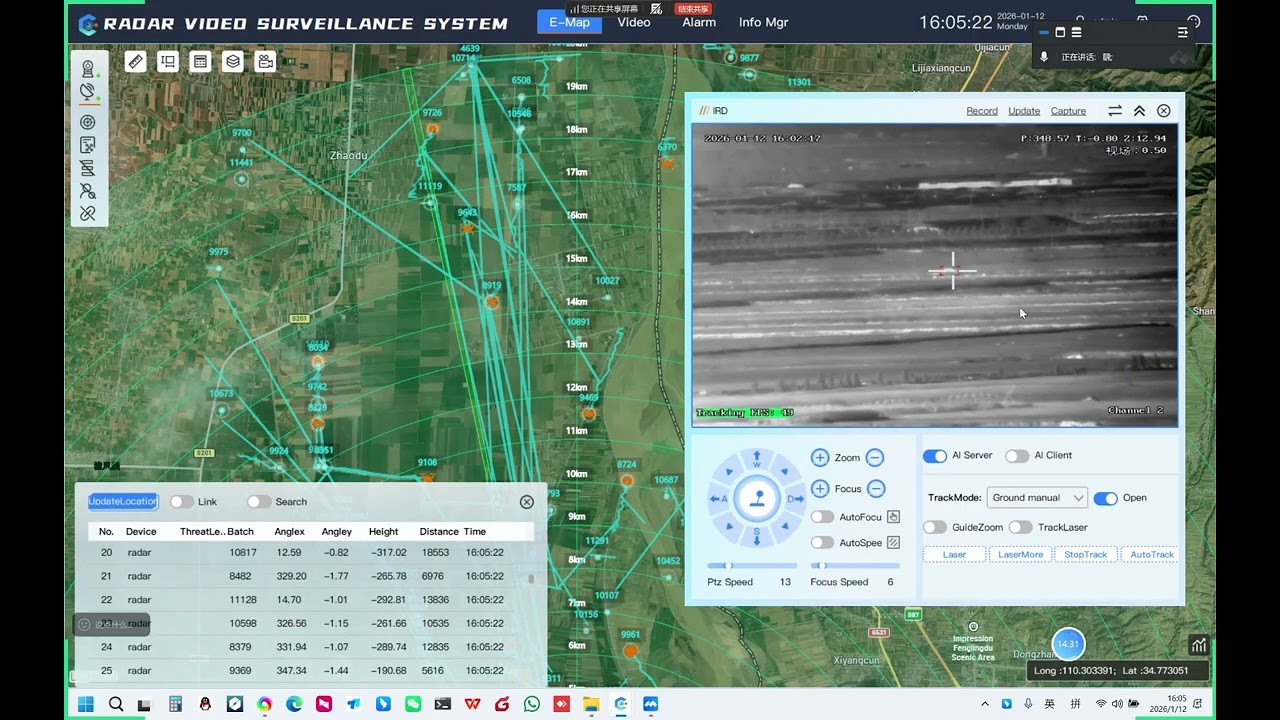Toggle the Search switch in target list
Screen dimensions: 1280x720
(x=259, y=502)
